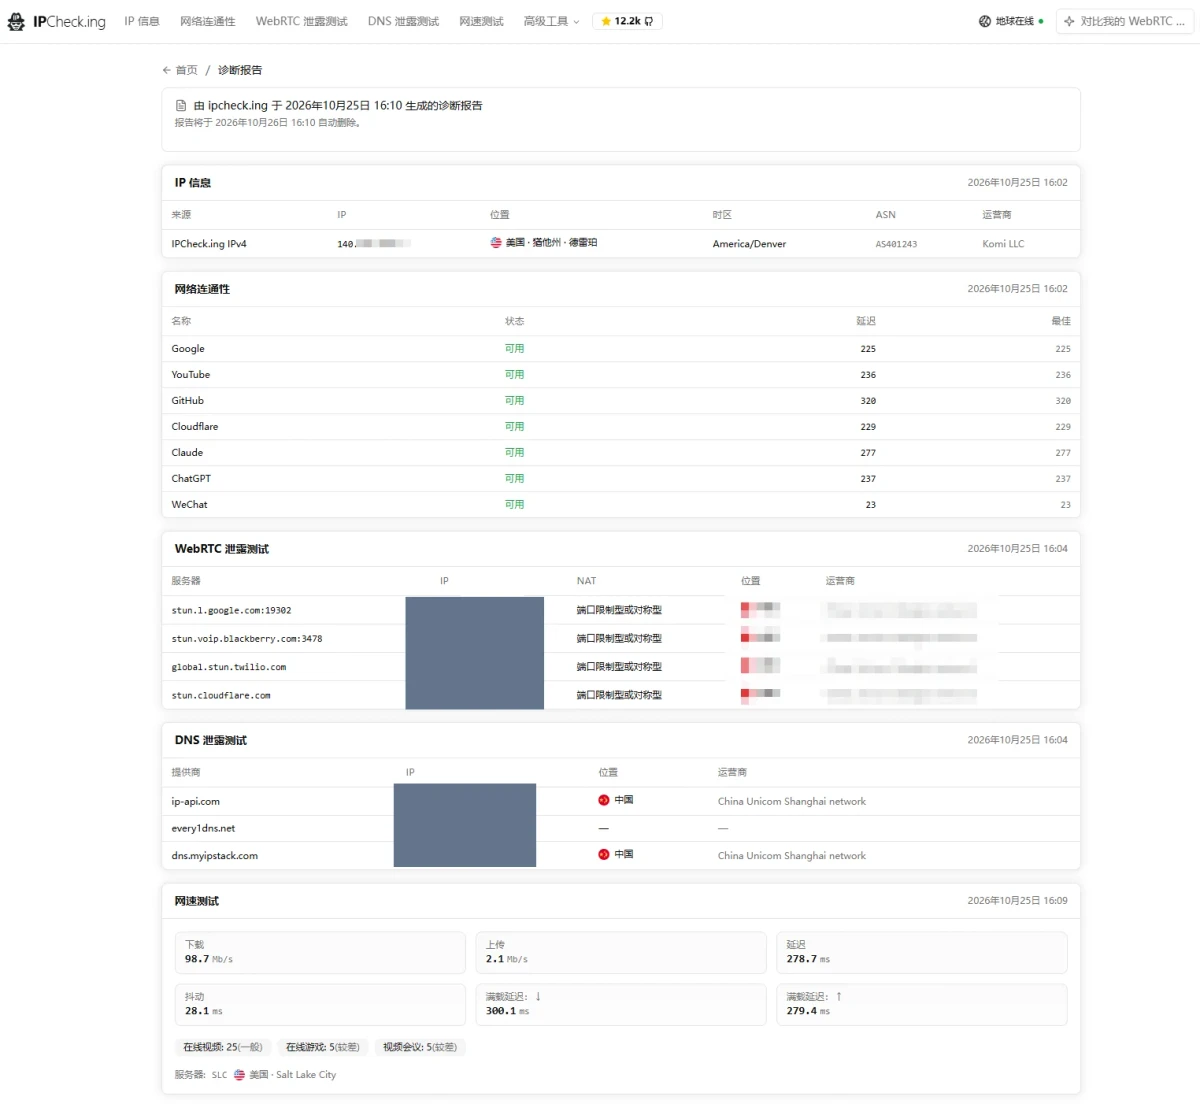The width and height of the screenshot is (1200, 1104).
Task: Click global.stun.twilio.com server entry
Action: pyautogui.click(x=229, y=667)
